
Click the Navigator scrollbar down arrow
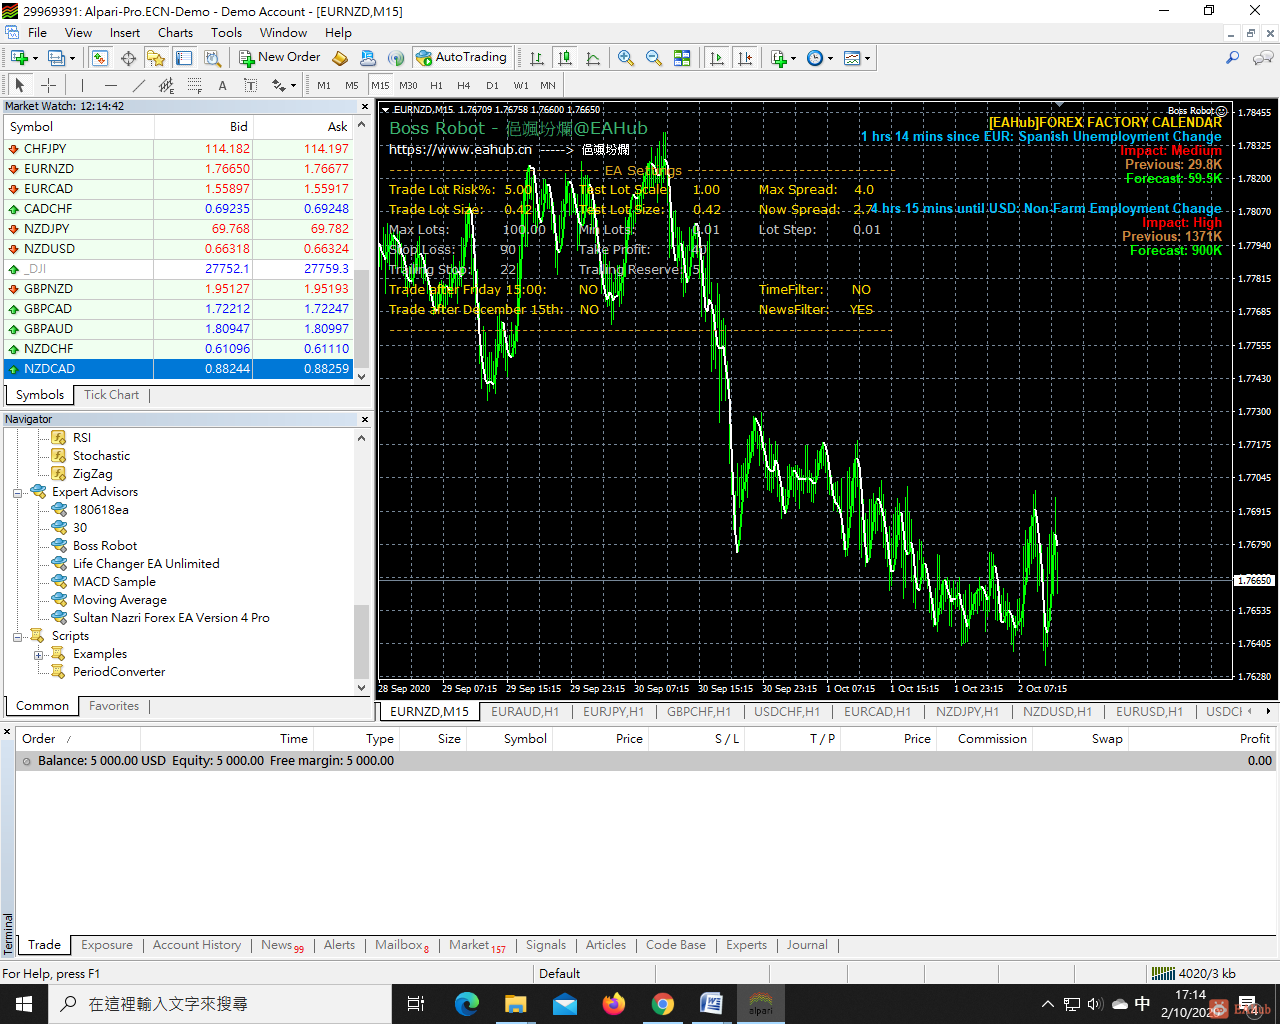pos(362,688)
